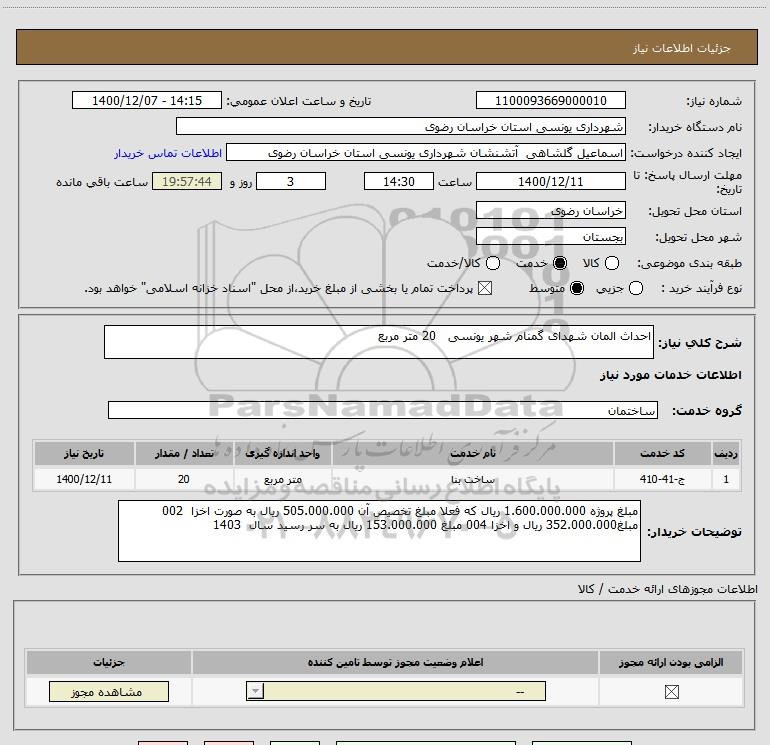Select the کالا/خدمت radio button
Viewport: 770px width, 745px height.
pyautogui.click(x=493, y=263)
